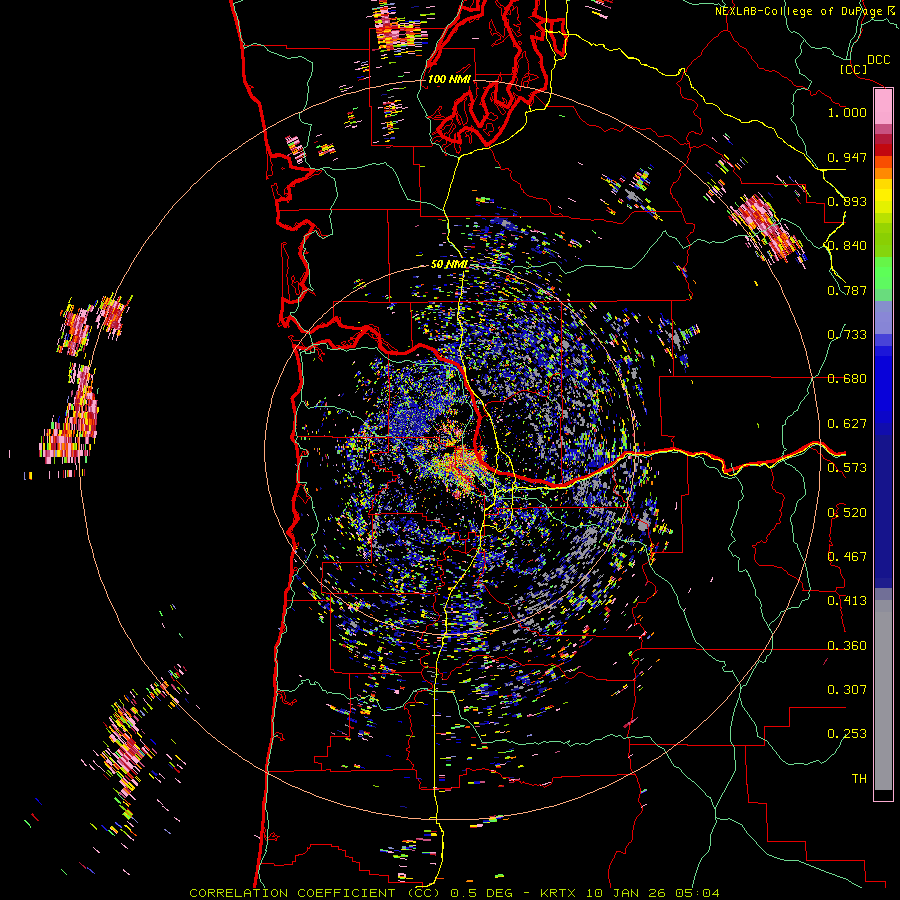This screenshot has height=900, width=900.
Task: Select the 0.840 legend value
Action: [847, 246]
